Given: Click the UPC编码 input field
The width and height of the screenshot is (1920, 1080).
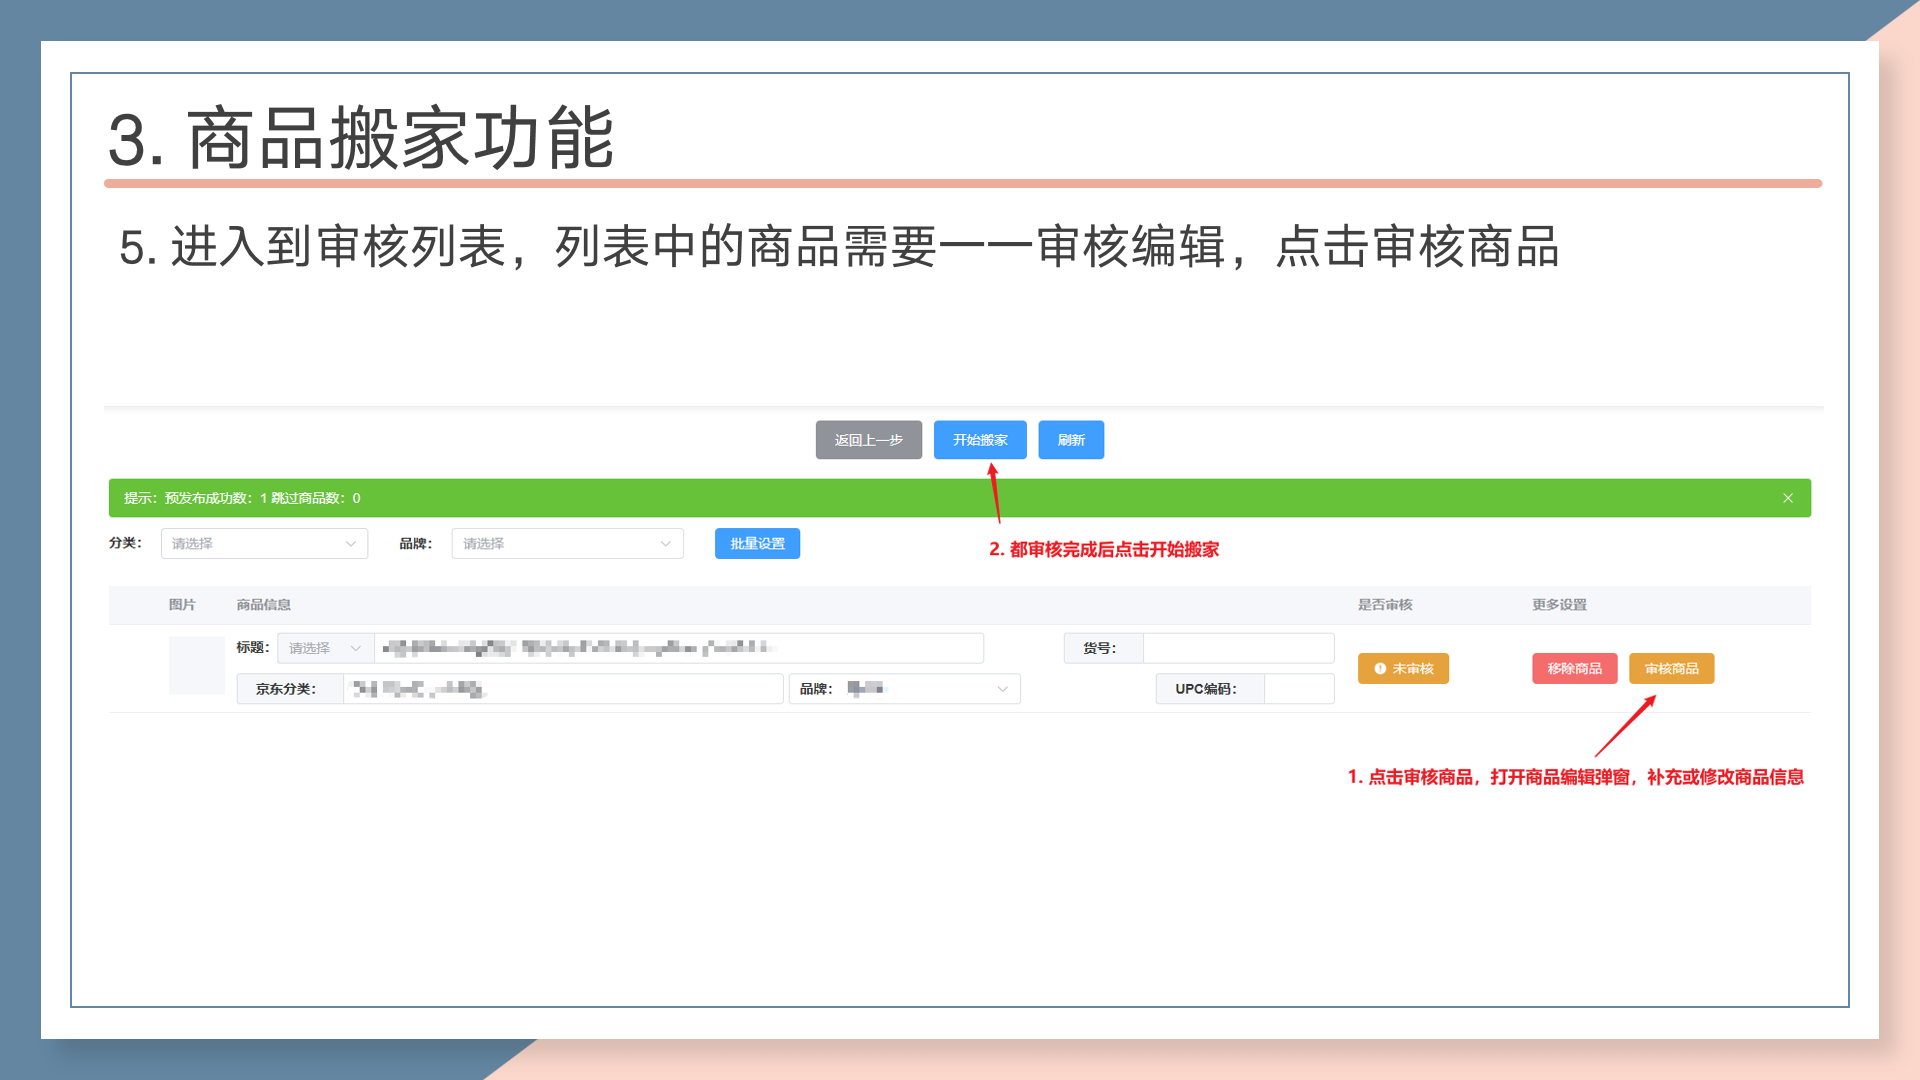Looking at the screenshot, I should pyautogui.click(x=1298, y=689).
